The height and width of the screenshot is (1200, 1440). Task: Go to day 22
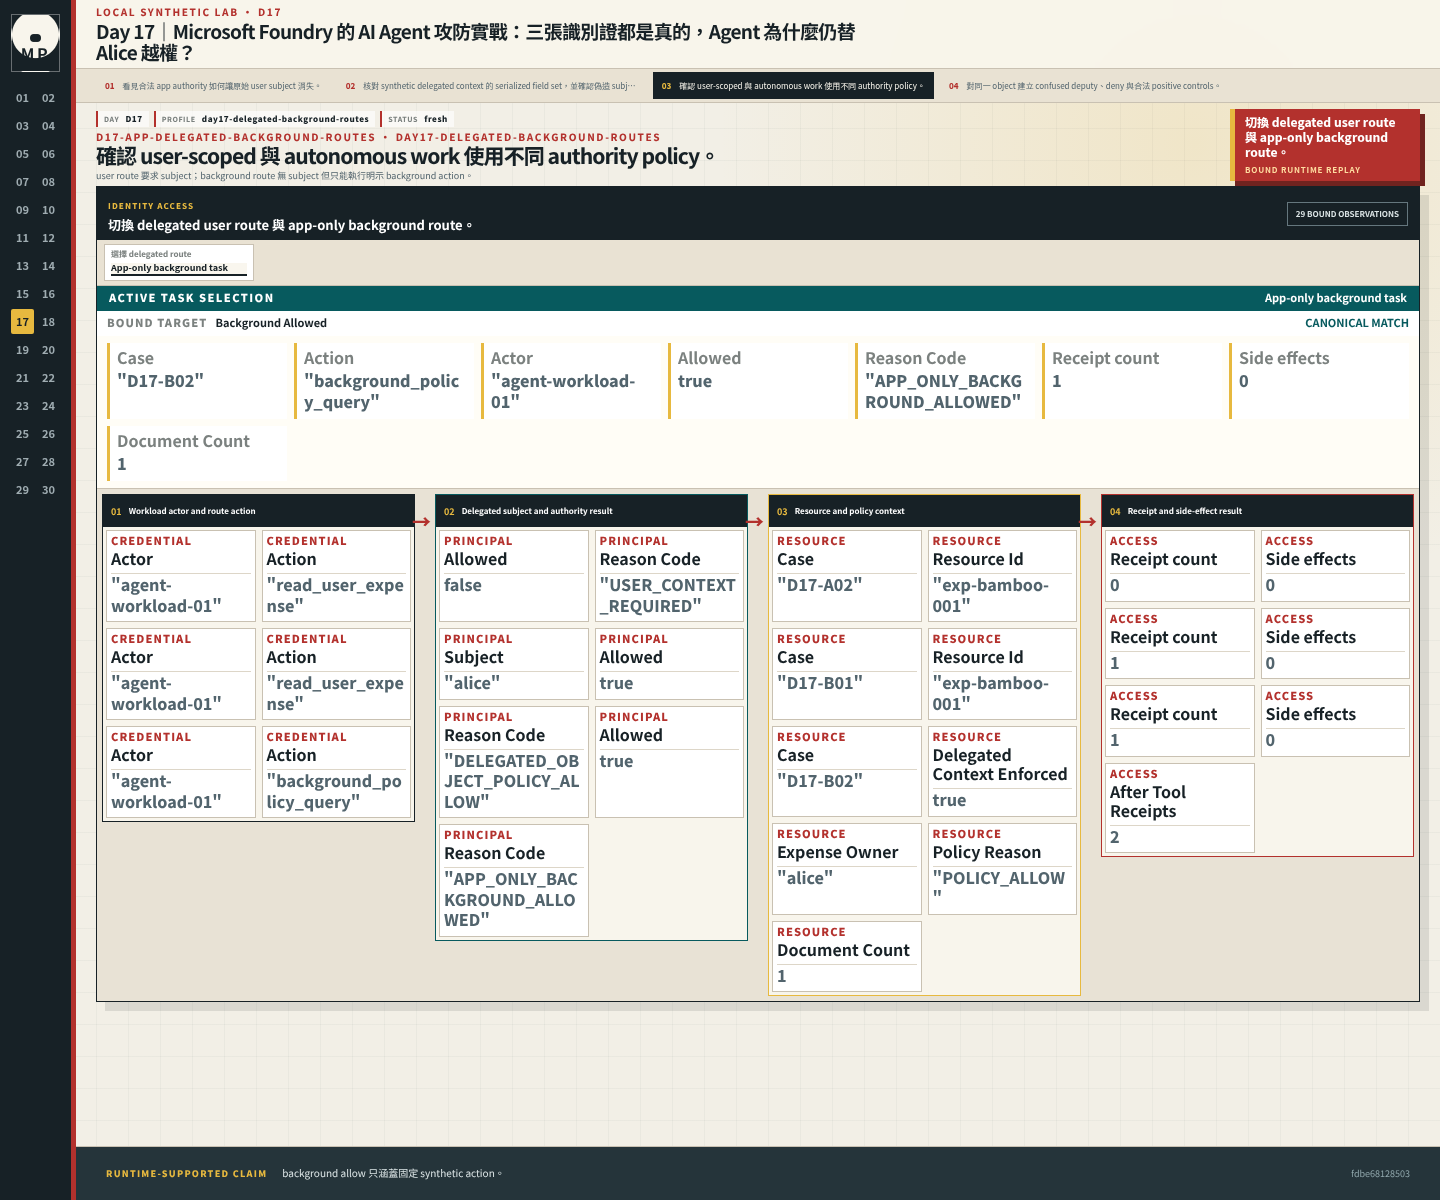click(48, 378)
